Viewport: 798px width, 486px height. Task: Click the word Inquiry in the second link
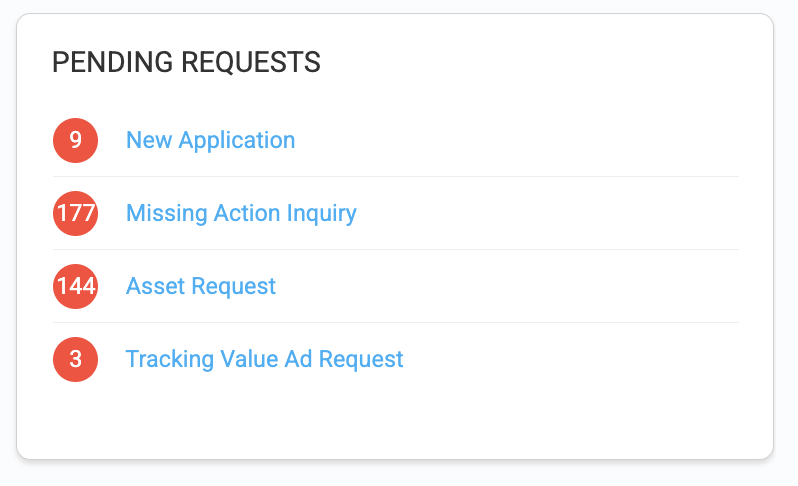tap(321, 213)
